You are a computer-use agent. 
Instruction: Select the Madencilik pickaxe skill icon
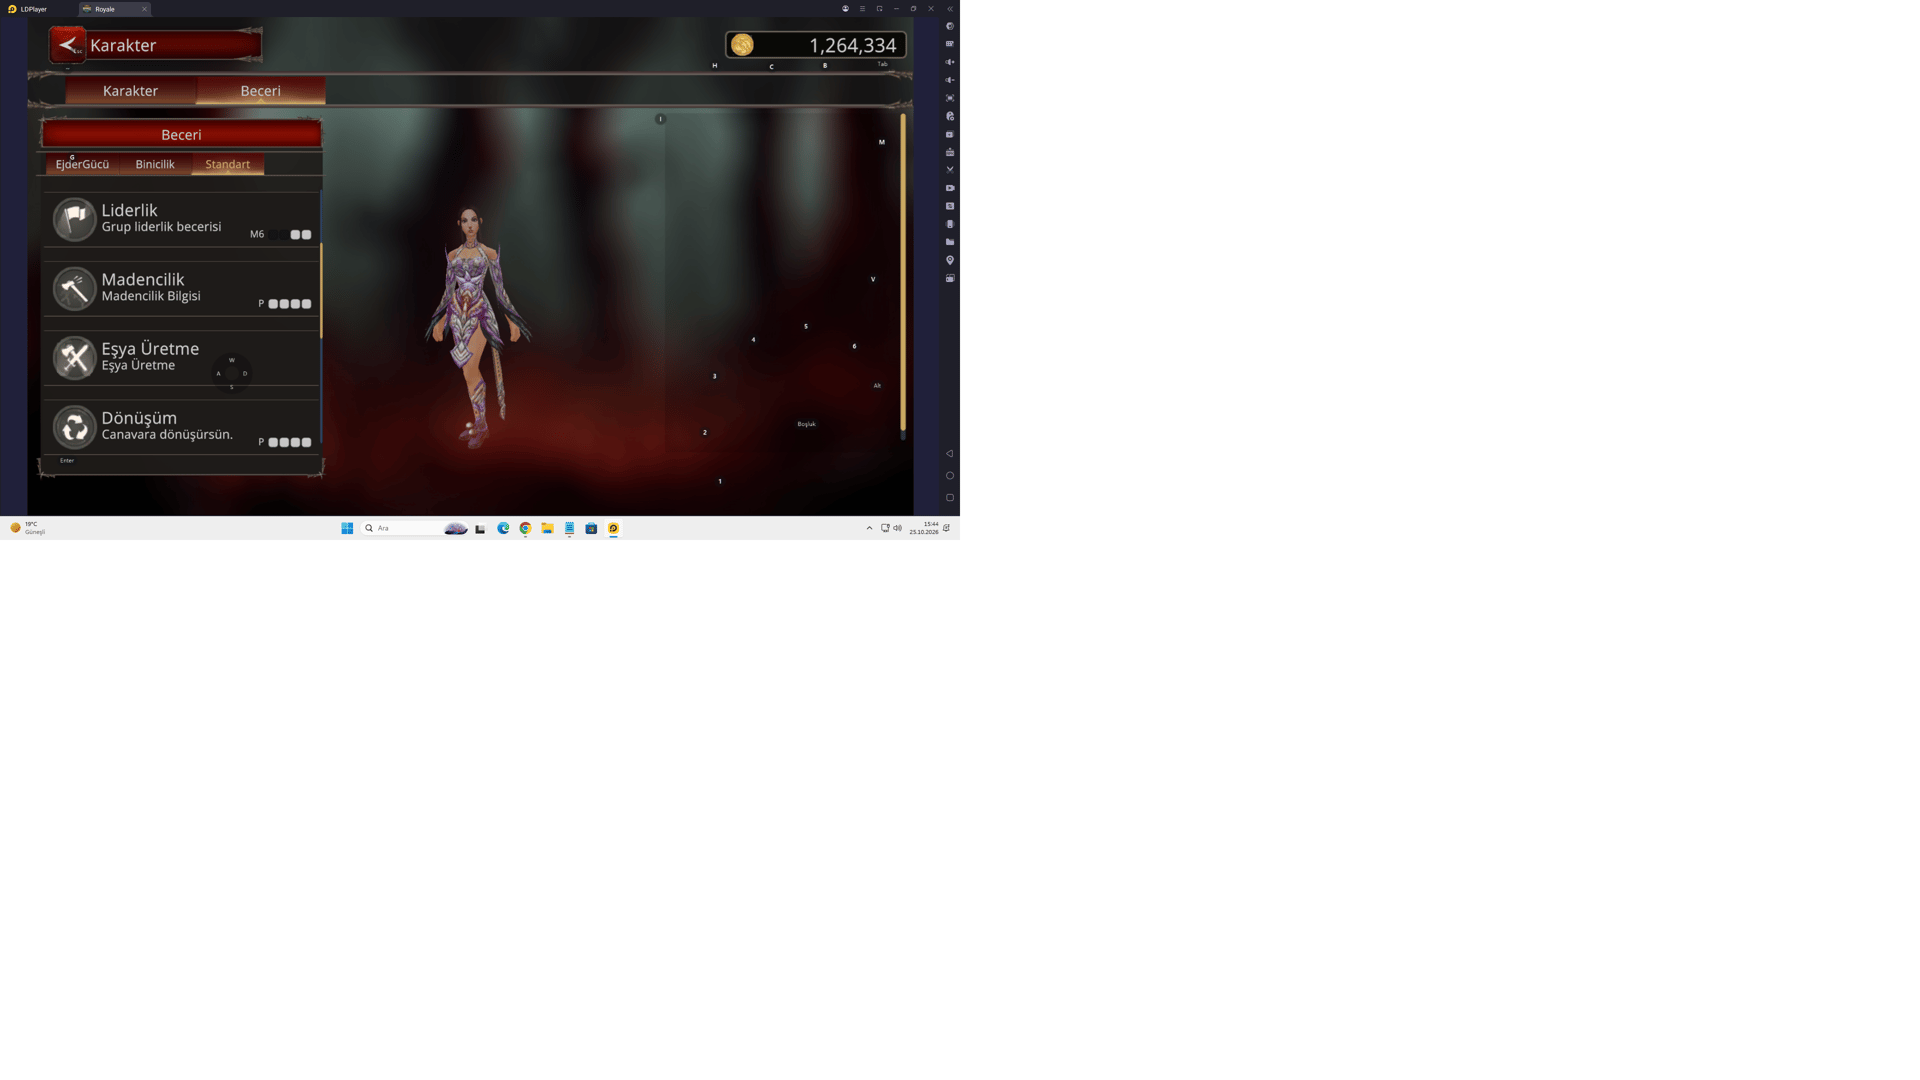point(74,288)
